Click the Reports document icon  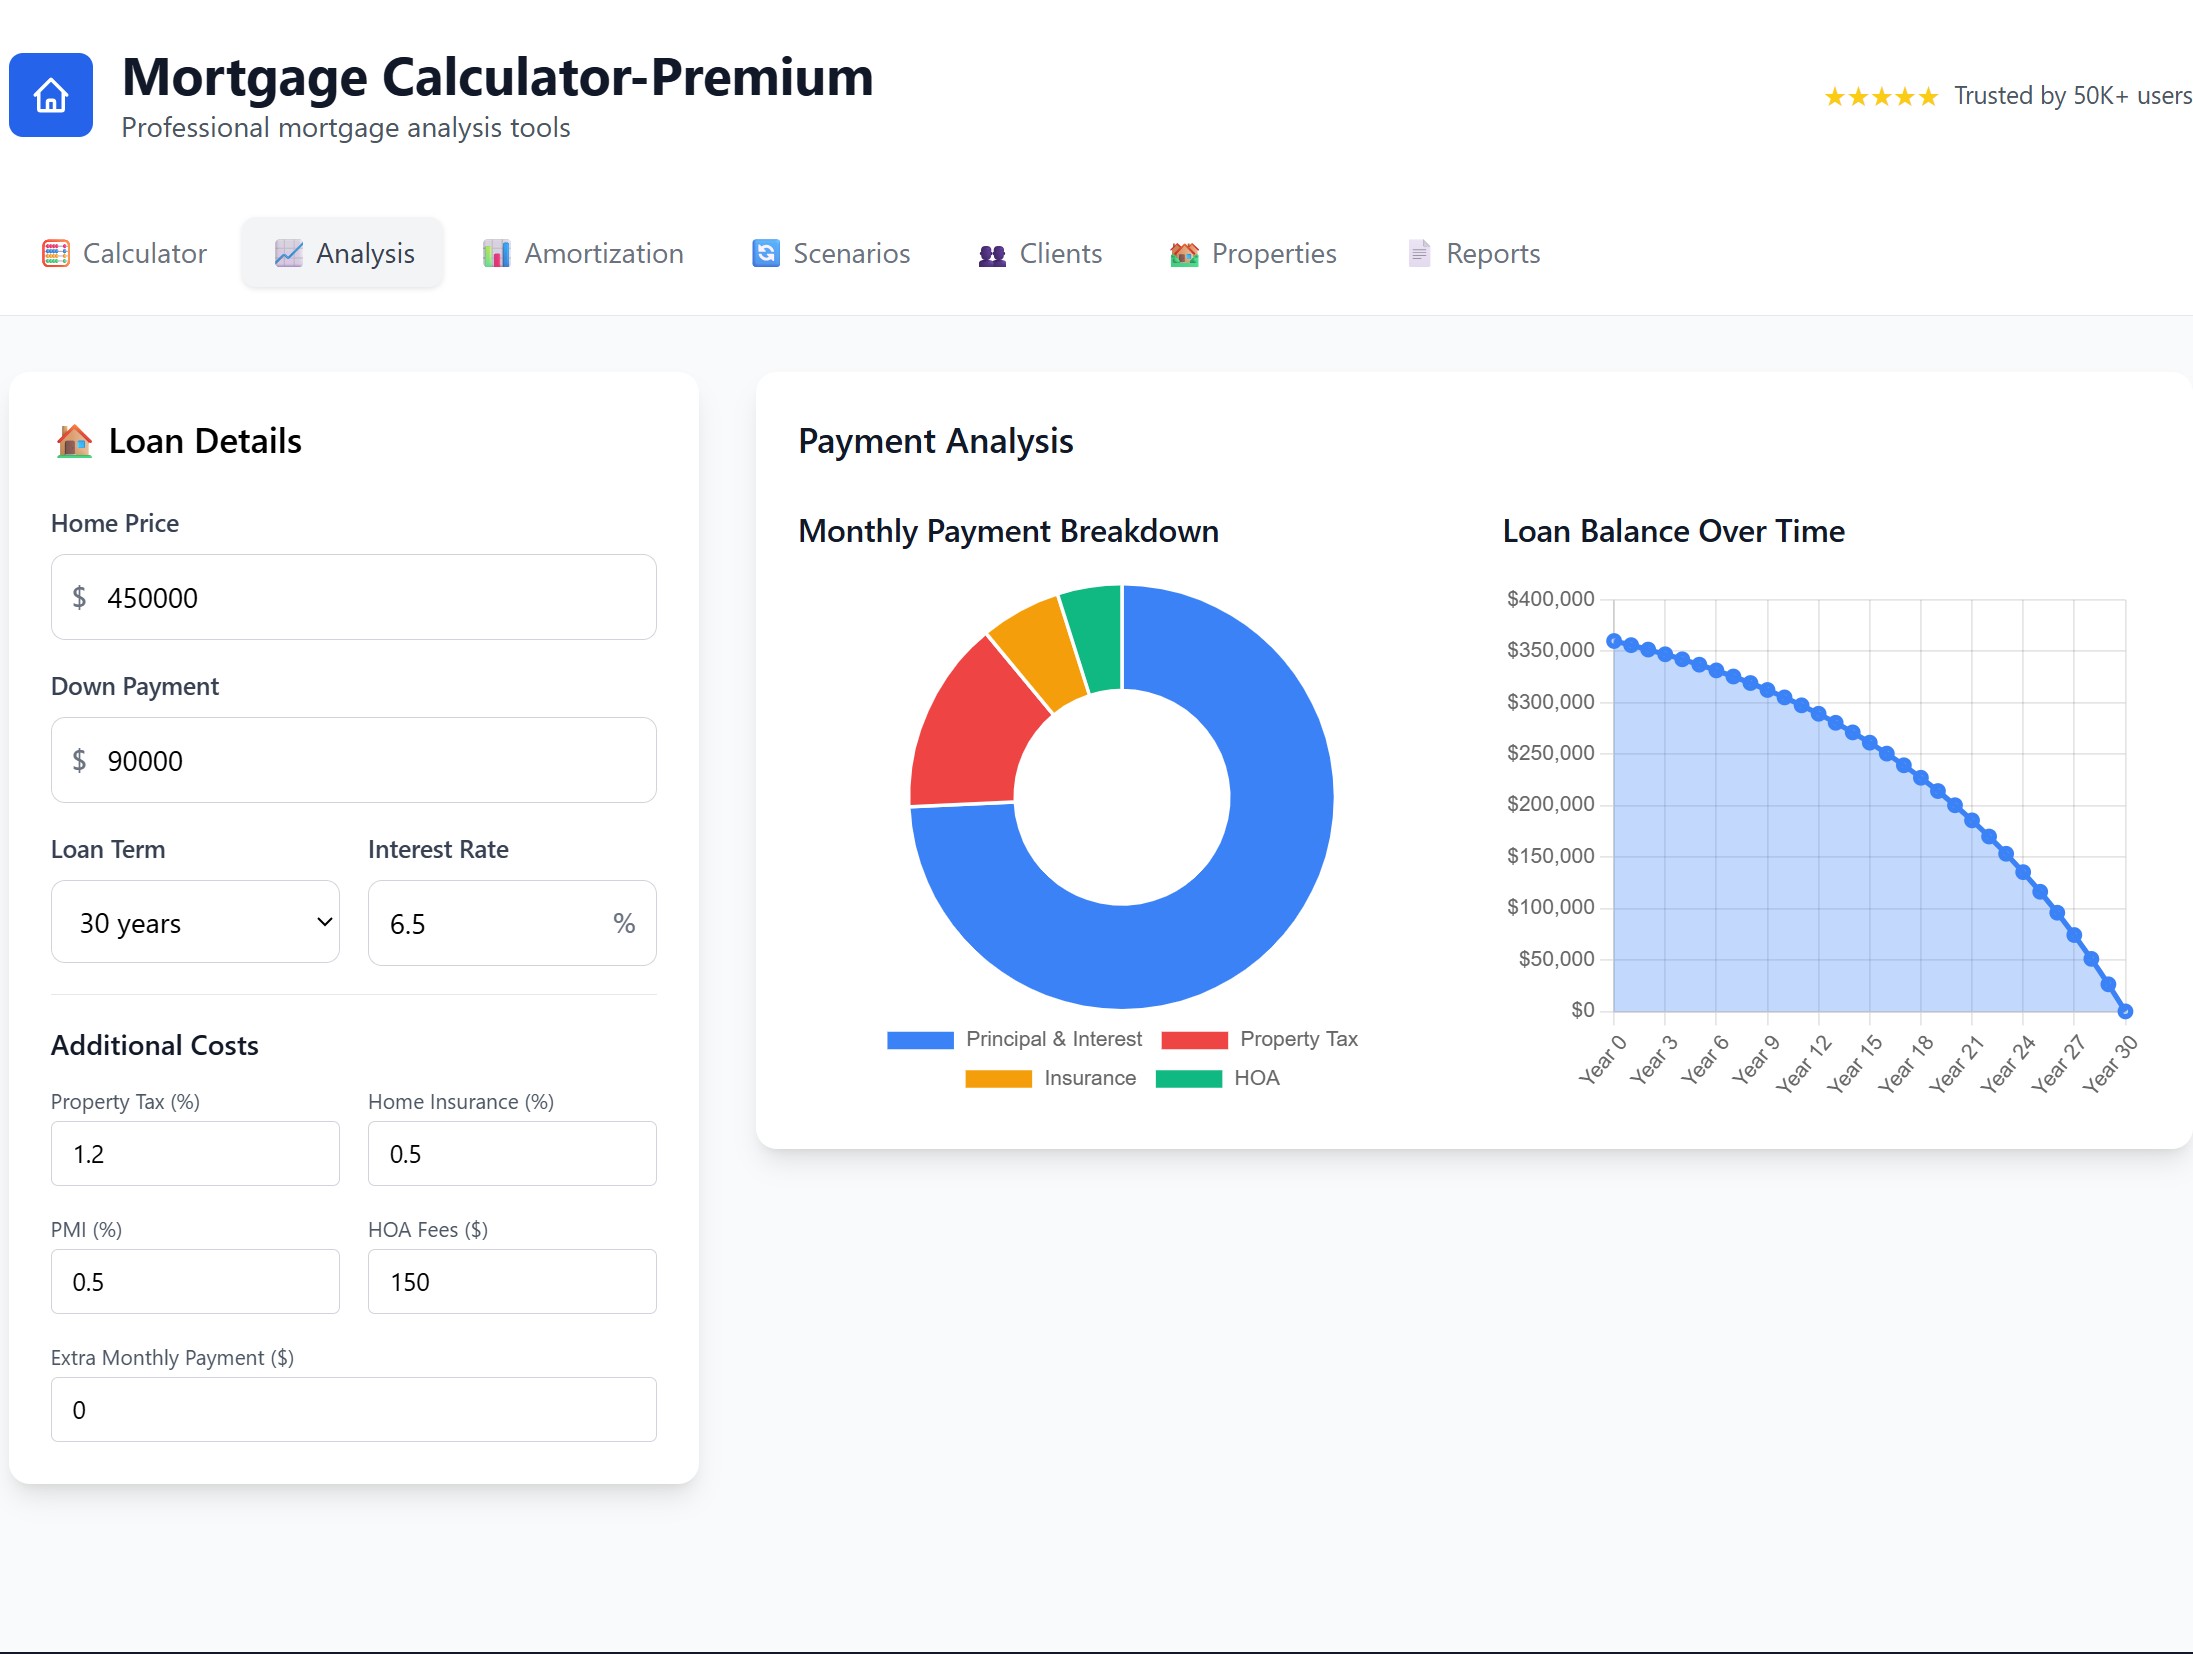[x=1418, y=253]
